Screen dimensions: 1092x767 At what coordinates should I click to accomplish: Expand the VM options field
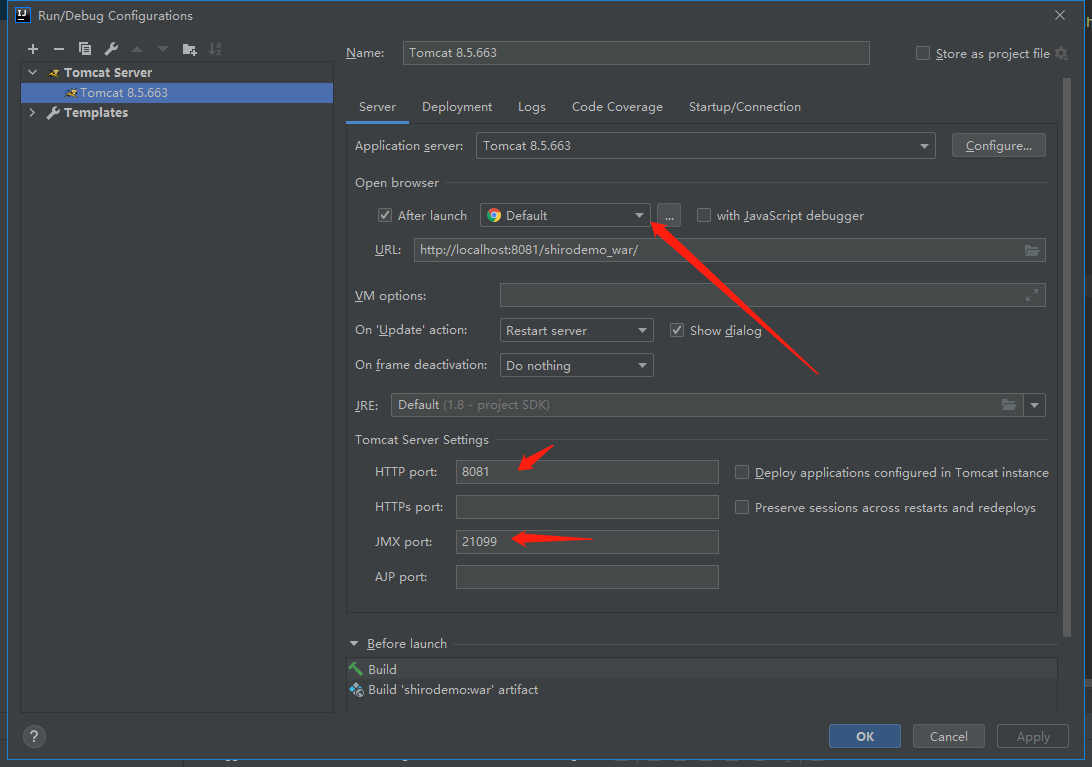[x=1031, y=295]
